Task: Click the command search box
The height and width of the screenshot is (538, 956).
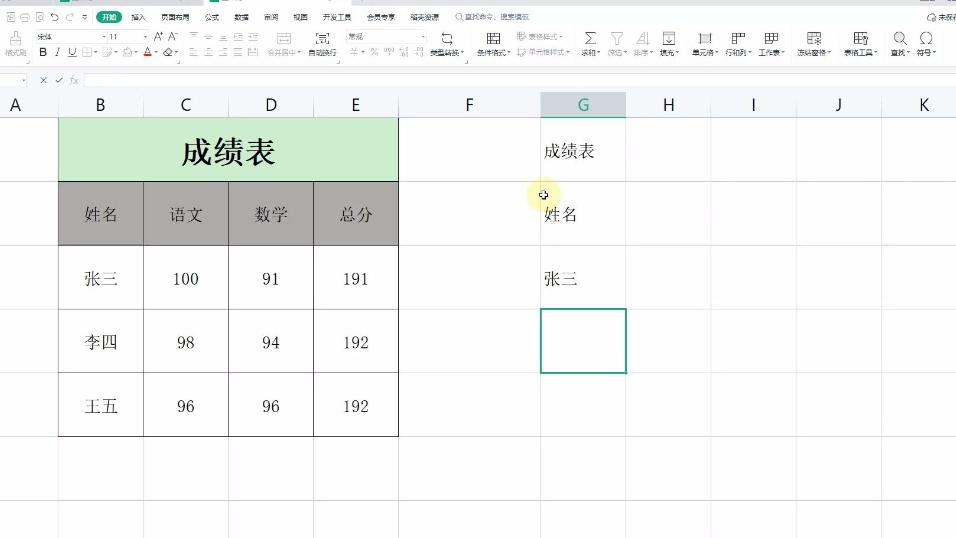Action: (x=492, y=17)
